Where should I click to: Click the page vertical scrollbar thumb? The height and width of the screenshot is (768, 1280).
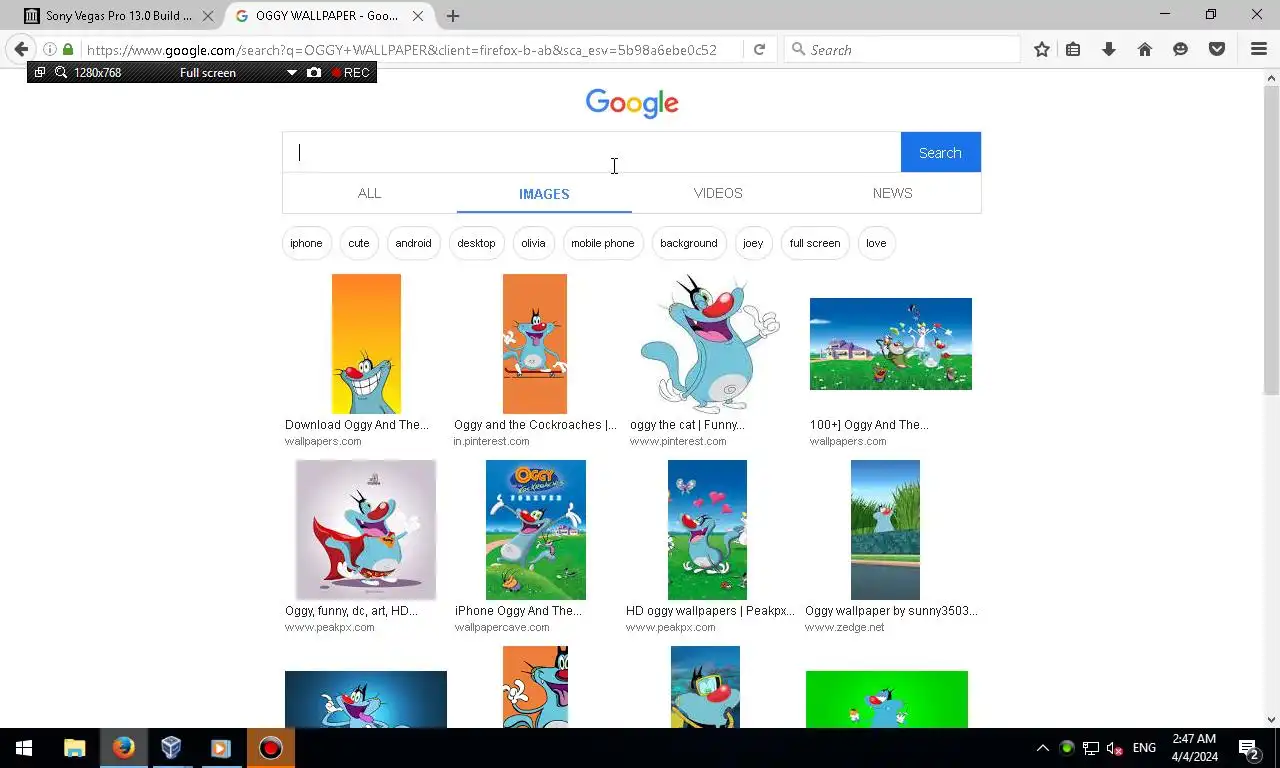pyautogui.click(x=1272, y=240)
